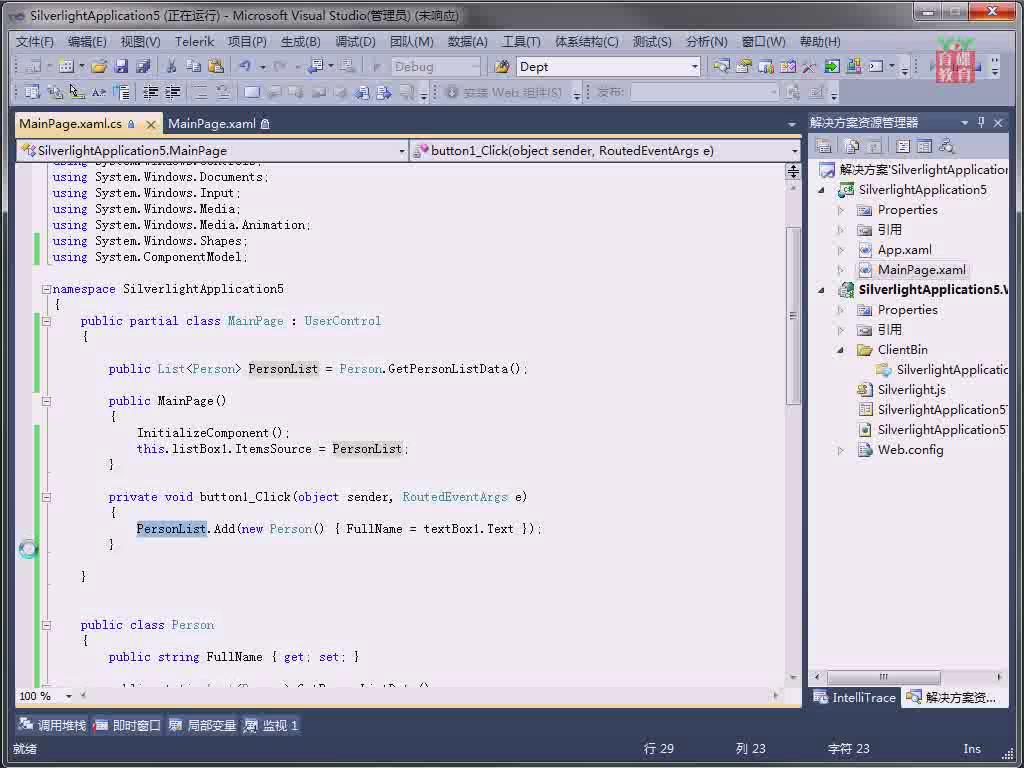Click the Comment Out Lines icon
This screenshot has width=1024, height=768.
click(x=200, y=93)
